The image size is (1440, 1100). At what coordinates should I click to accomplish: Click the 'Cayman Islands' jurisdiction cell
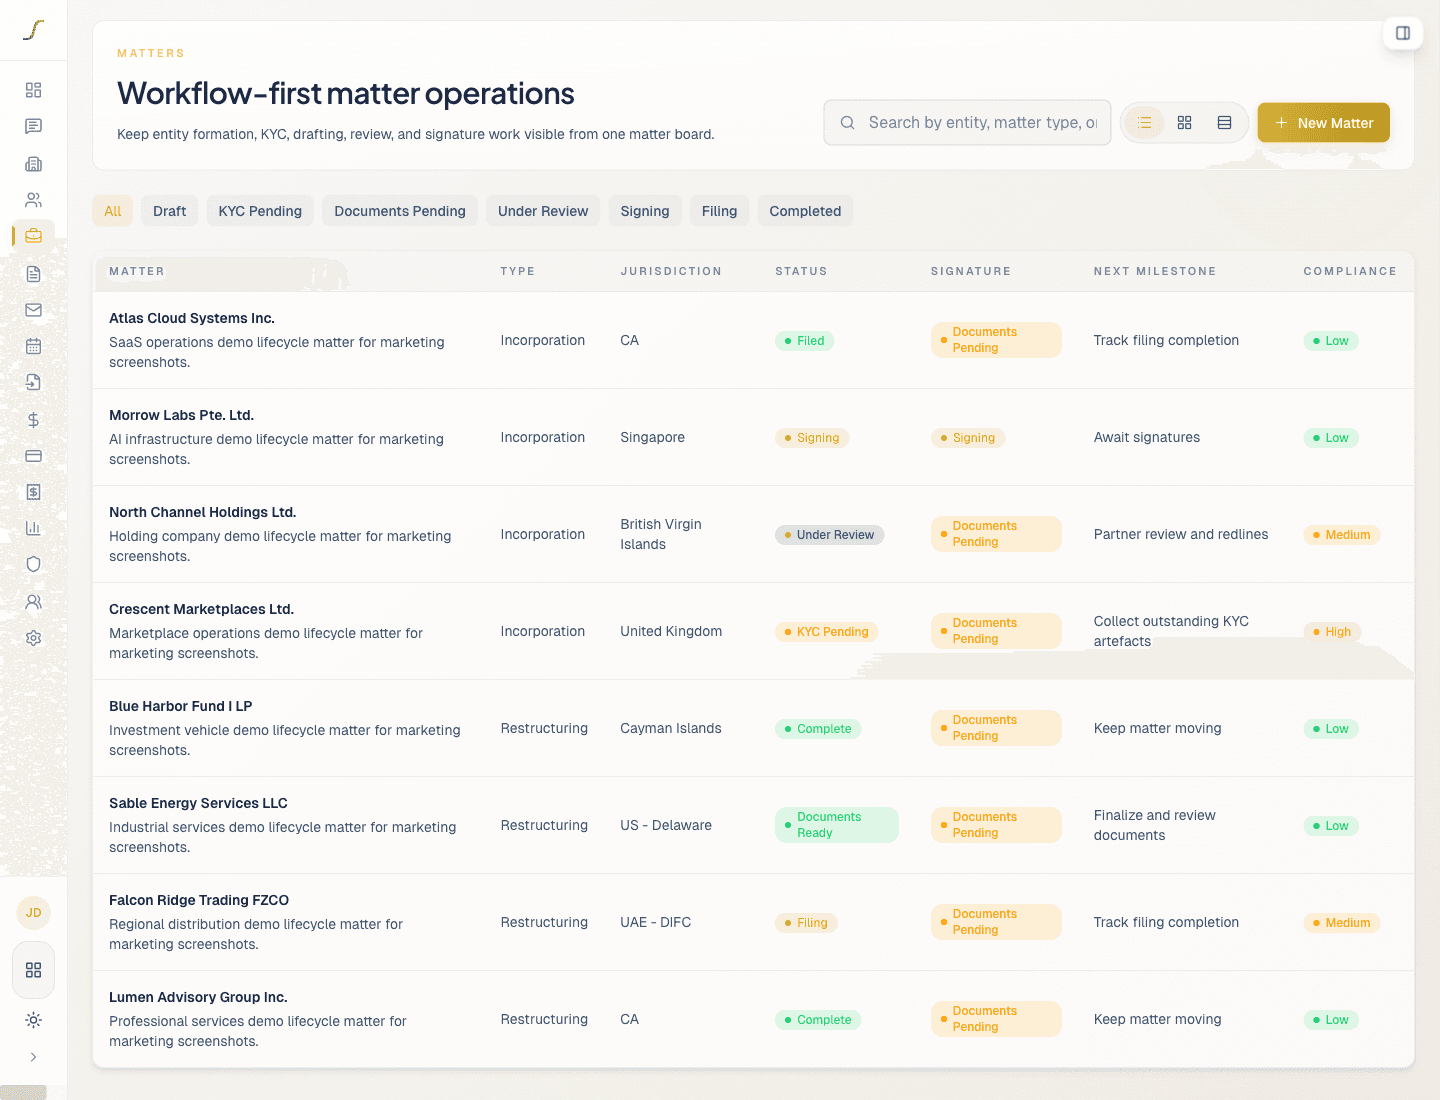[x=671, y=729]
